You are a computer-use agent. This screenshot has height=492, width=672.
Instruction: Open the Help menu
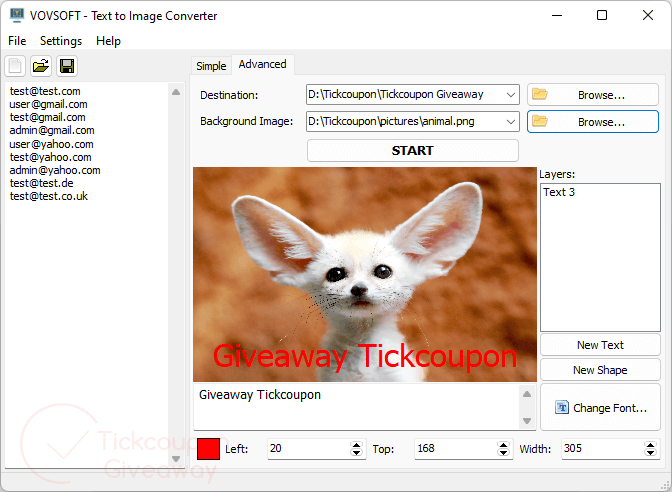click(108, 41)
